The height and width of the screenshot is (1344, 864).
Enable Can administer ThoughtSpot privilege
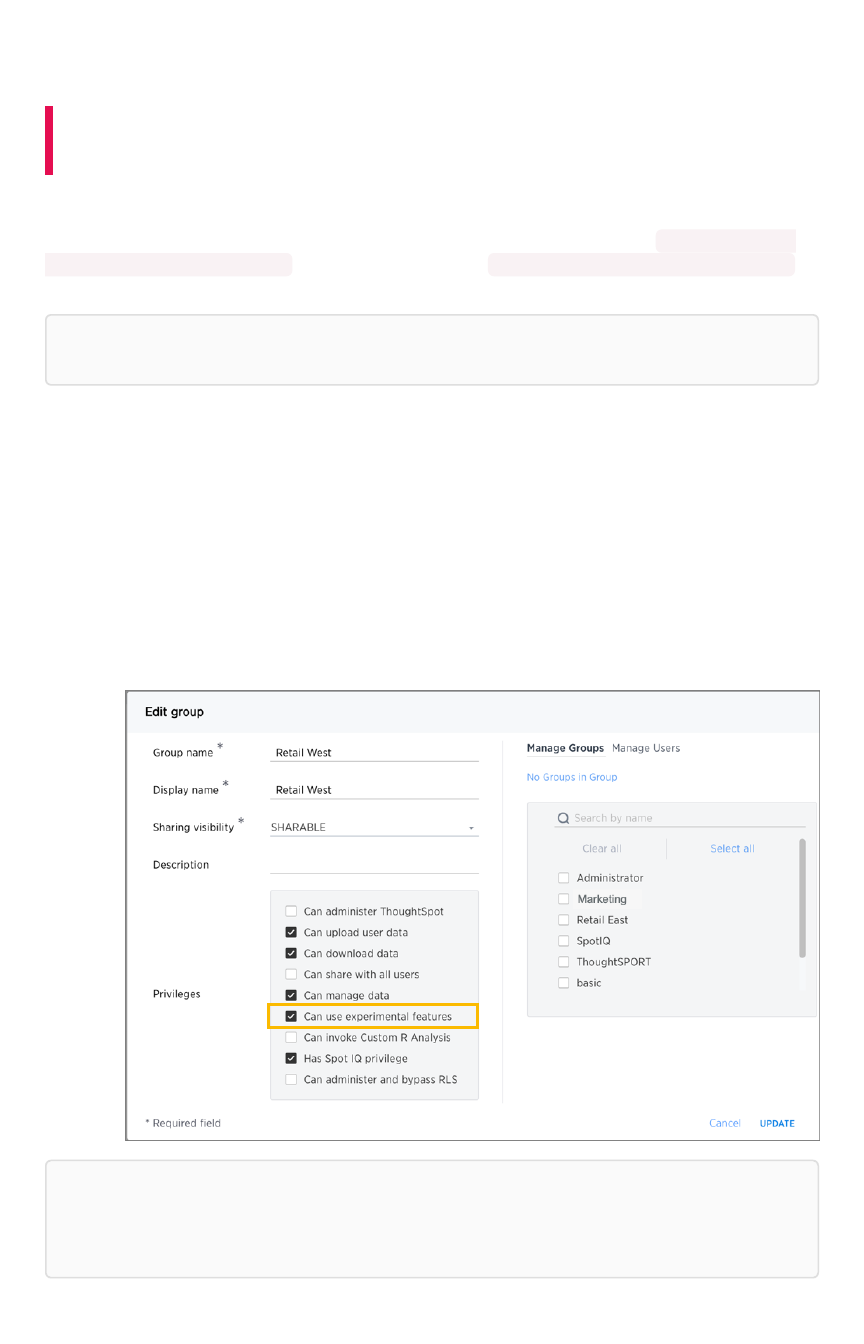tap(291, 912)
